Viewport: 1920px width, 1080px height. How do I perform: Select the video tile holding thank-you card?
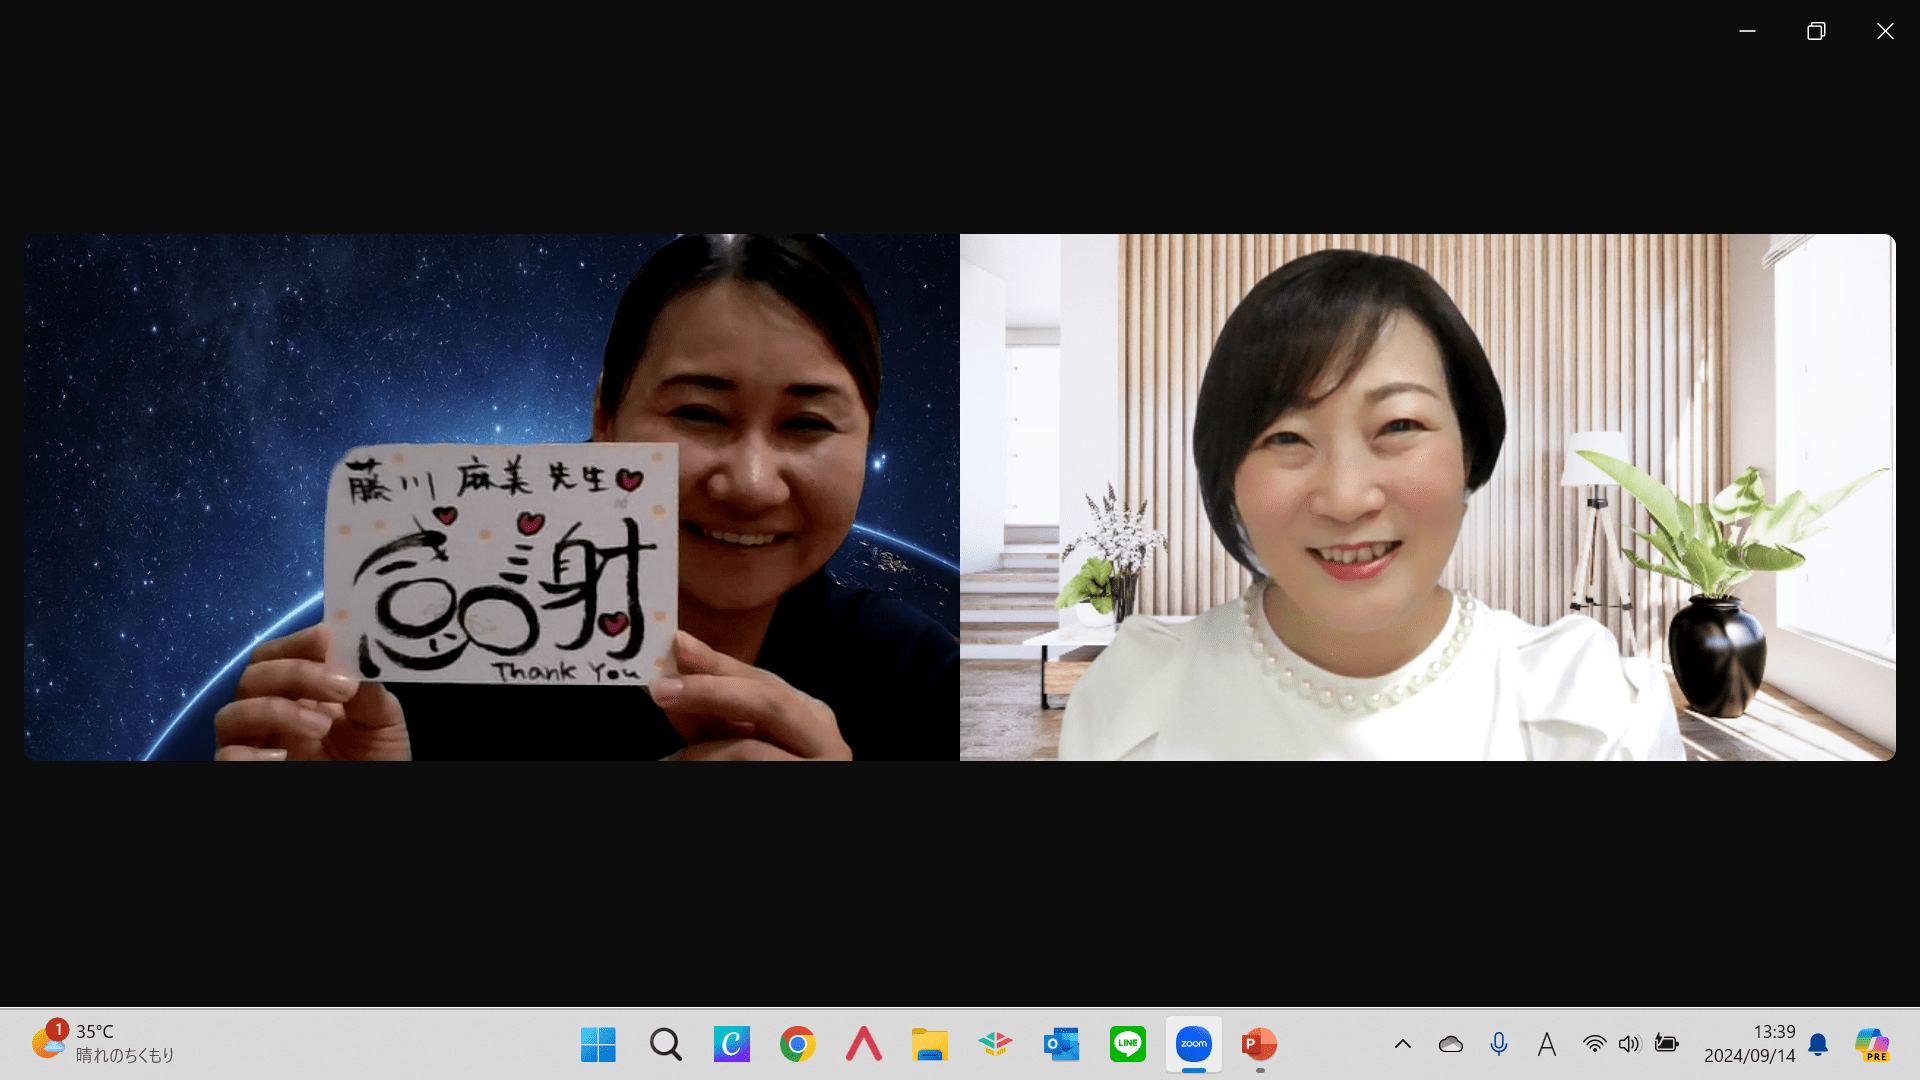tap(491, 497)
